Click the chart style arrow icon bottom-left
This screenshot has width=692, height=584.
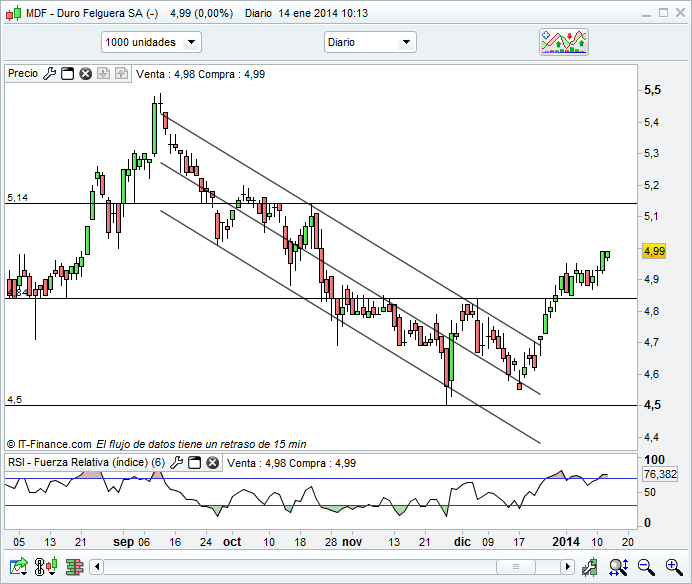(19, 566)
